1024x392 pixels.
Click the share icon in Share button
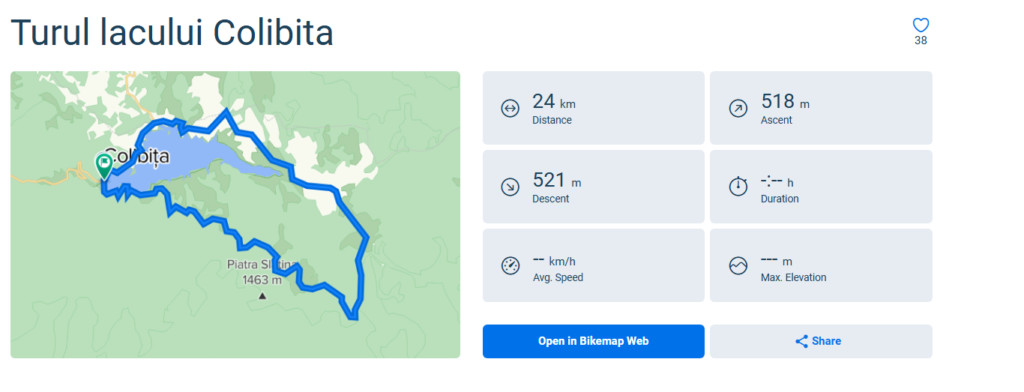tap(801, 341)
